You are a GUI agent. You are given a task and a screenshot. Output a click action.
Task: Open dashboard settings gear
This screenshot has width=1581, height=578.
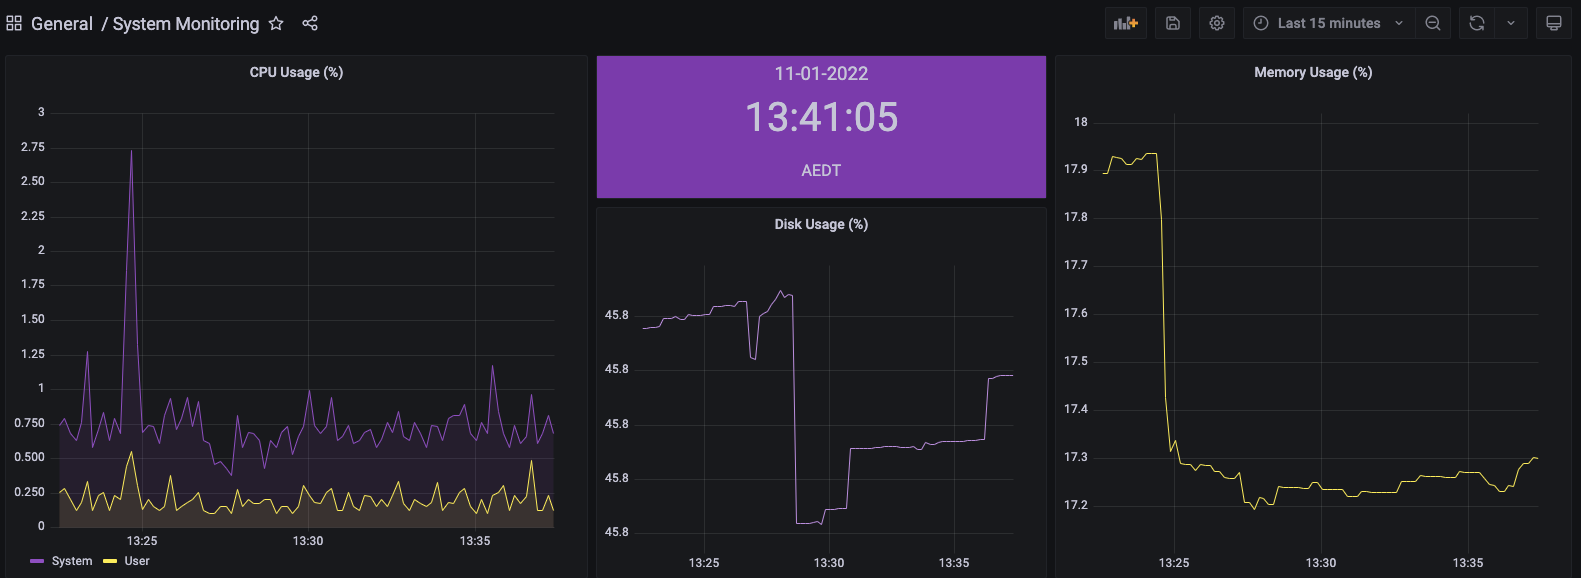pyautogui.click(x=1217, y=23)
